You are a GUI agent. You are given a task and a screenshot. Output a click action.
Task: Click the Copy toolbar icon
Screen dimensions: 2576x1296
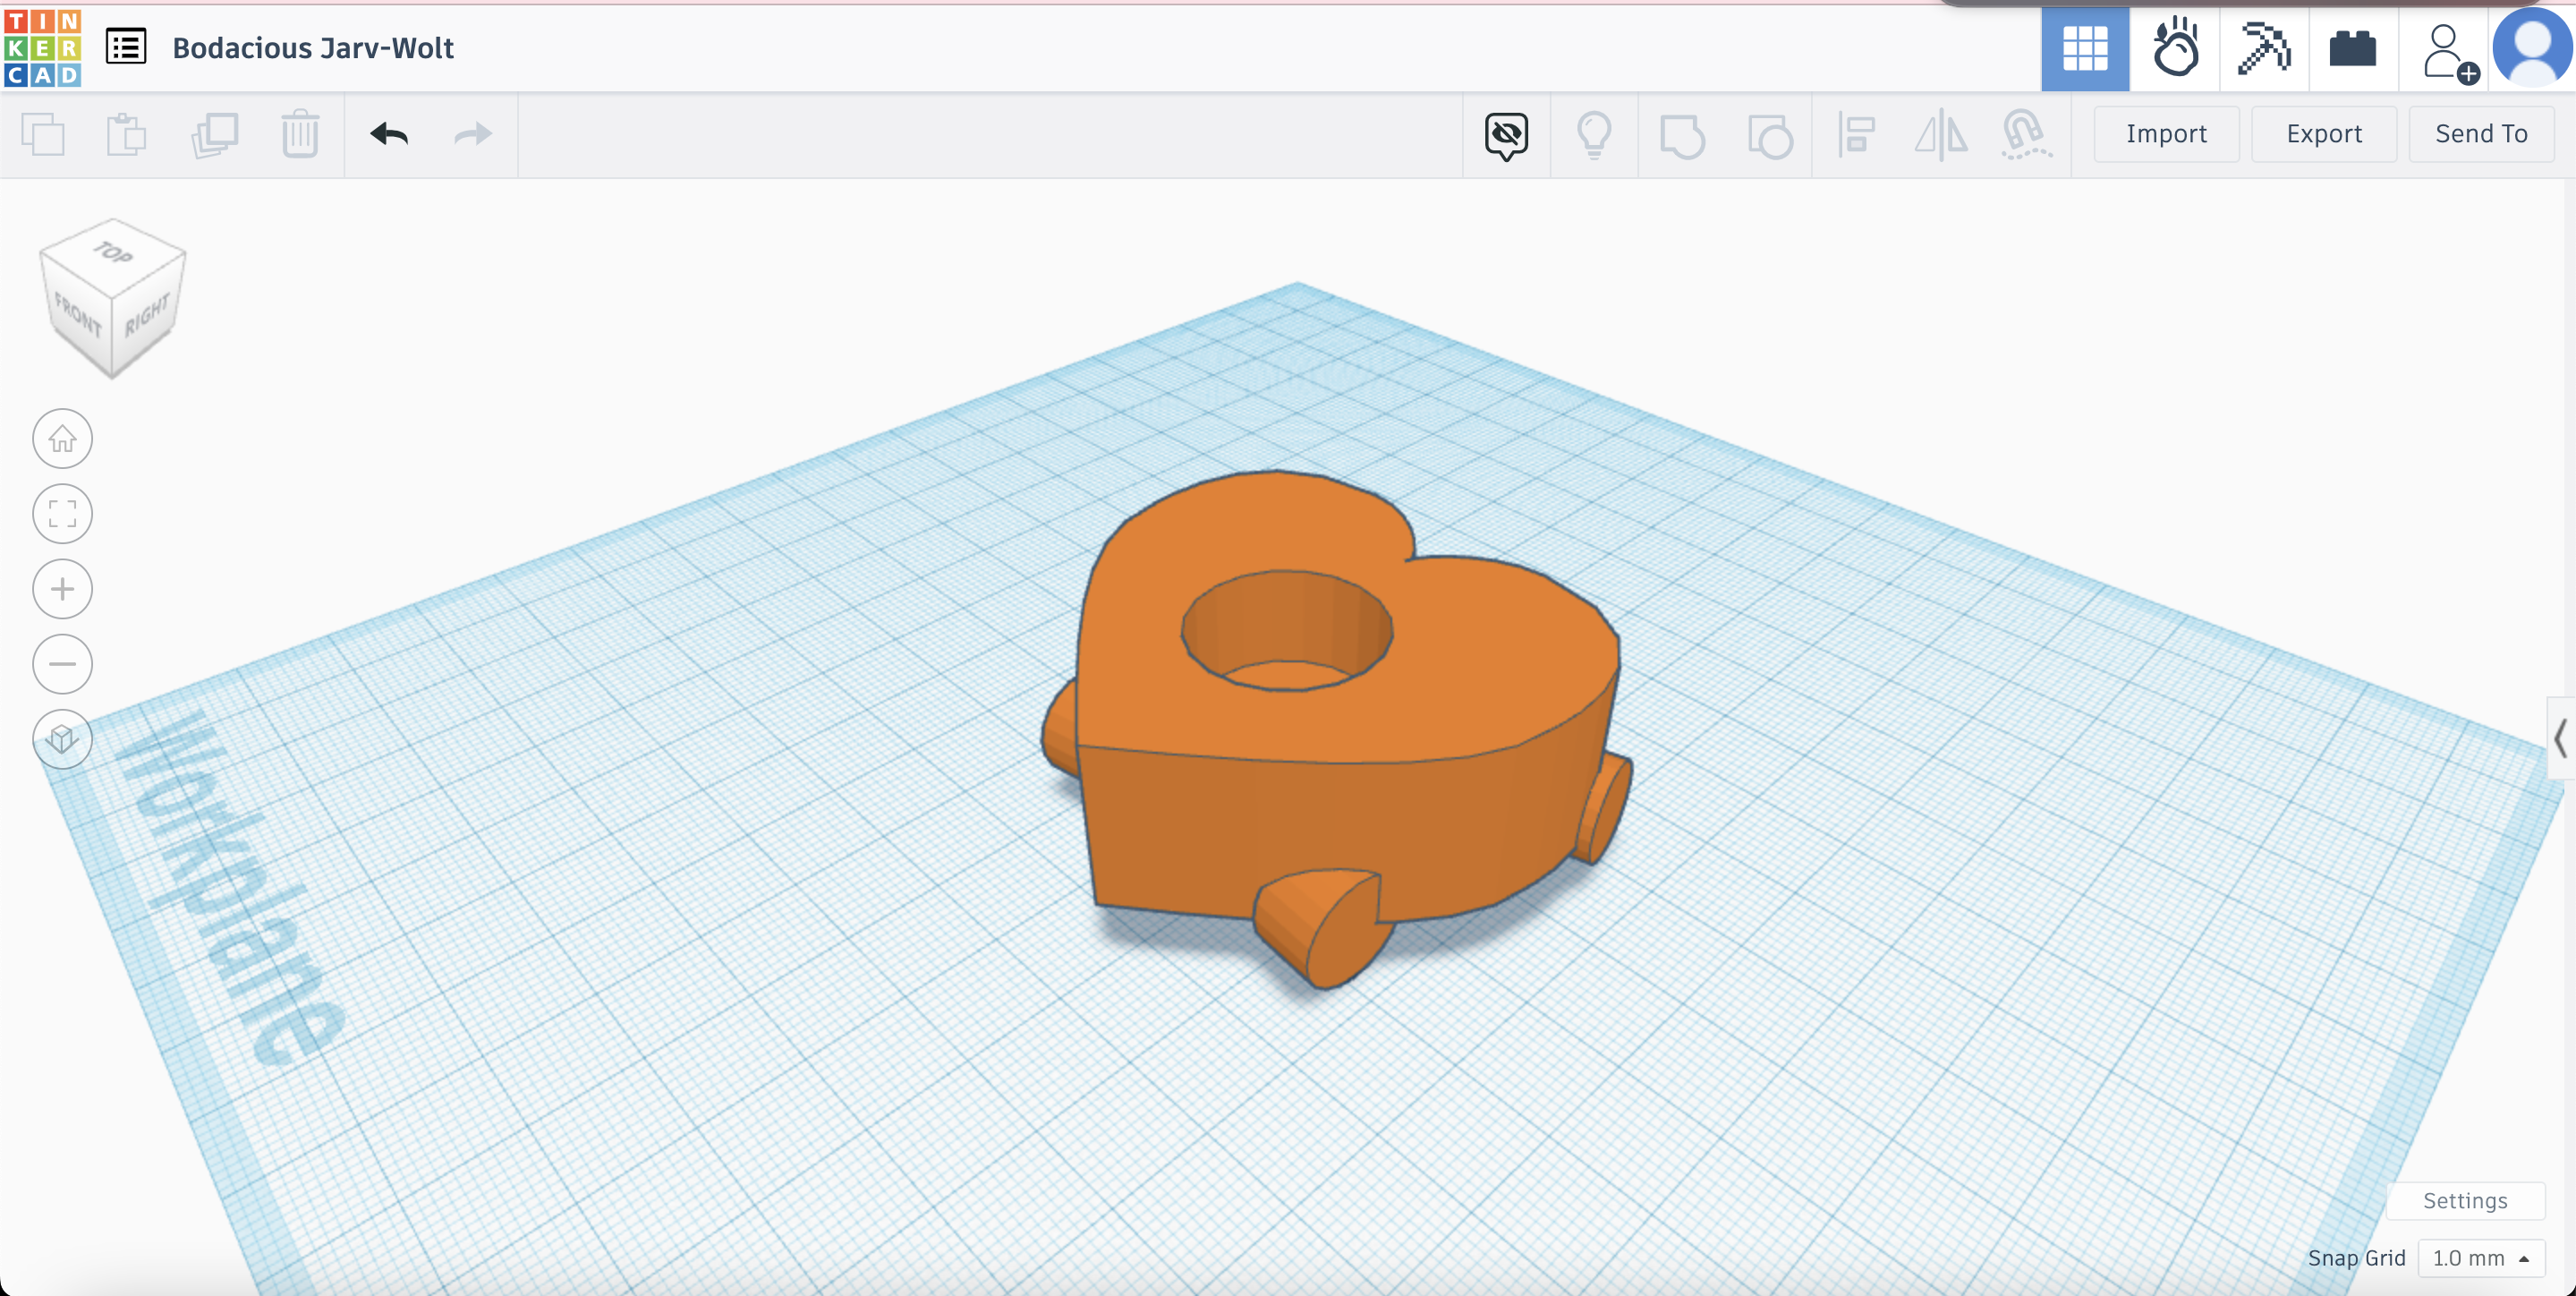click(x=43, y=134)
